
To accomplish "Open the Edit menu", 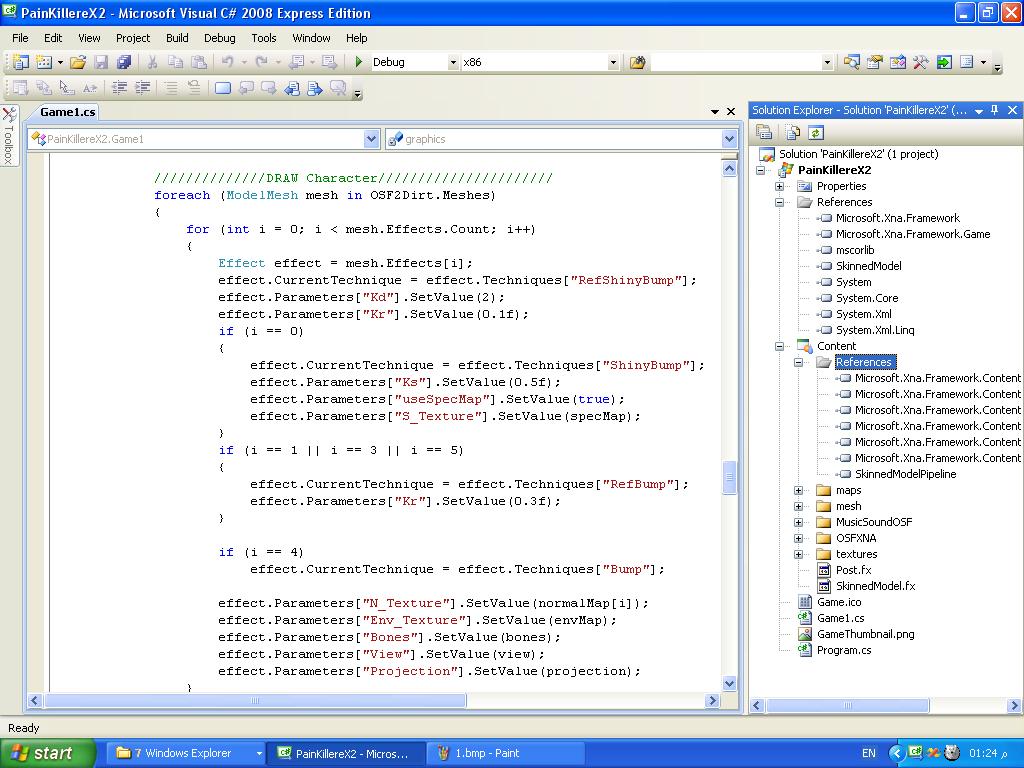I will click(x=53, y=38).
